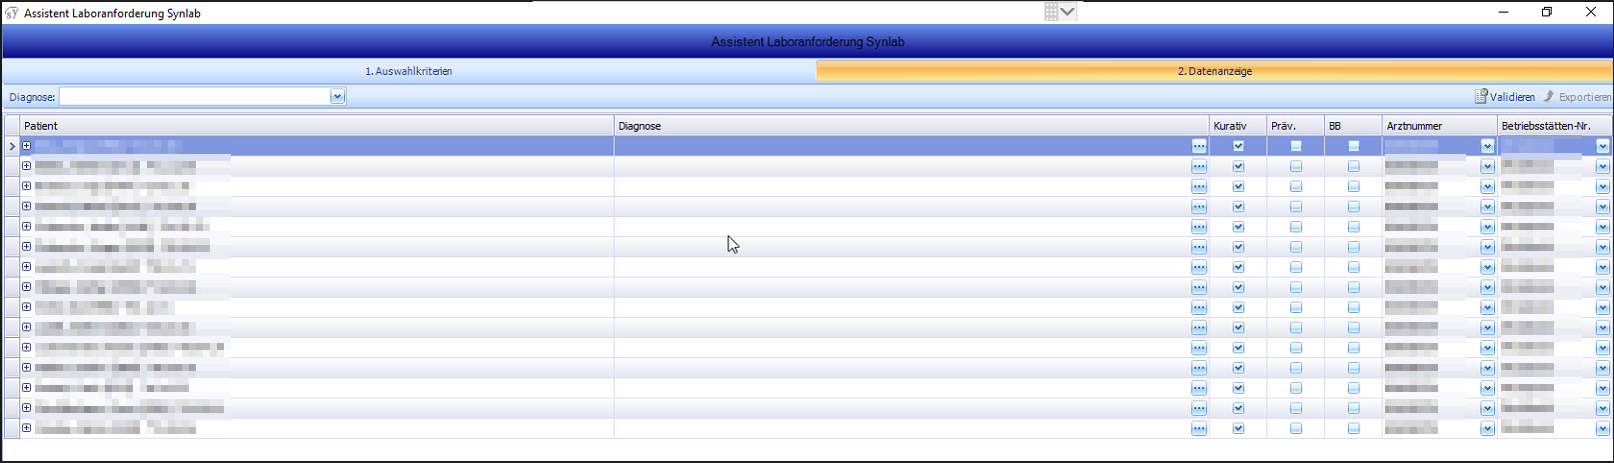The width and height of the screenshot is (1614, 463).
Task: Expand the first patient row
Action: 27,146
